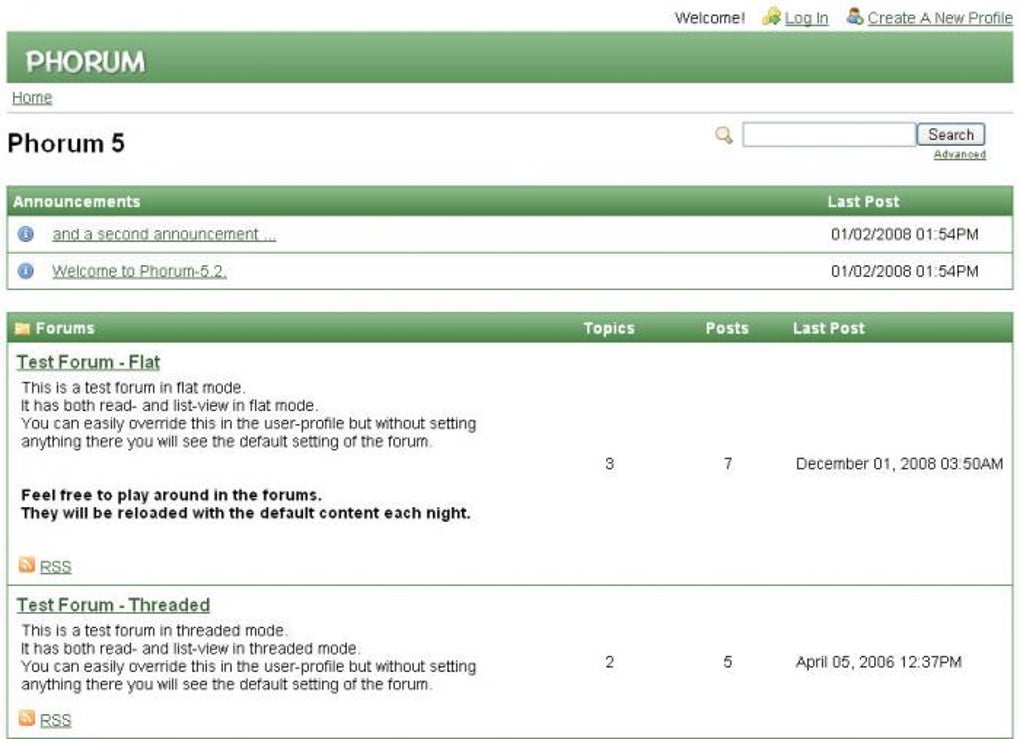
Task: Open the Log In link
Action: pos(806,18)
